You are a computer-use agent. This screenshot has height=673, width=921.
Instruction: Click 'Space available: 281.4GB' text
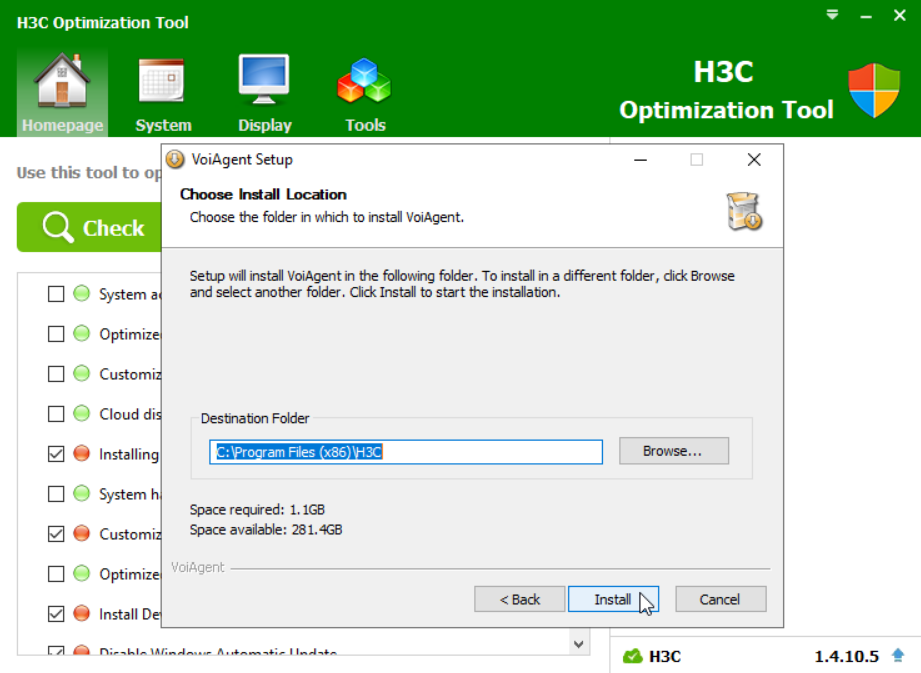[266, 530]
